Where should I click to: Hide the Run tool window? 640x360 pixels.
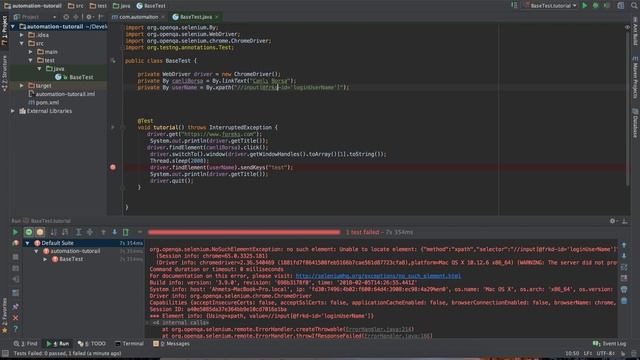(x=624, y=221)
